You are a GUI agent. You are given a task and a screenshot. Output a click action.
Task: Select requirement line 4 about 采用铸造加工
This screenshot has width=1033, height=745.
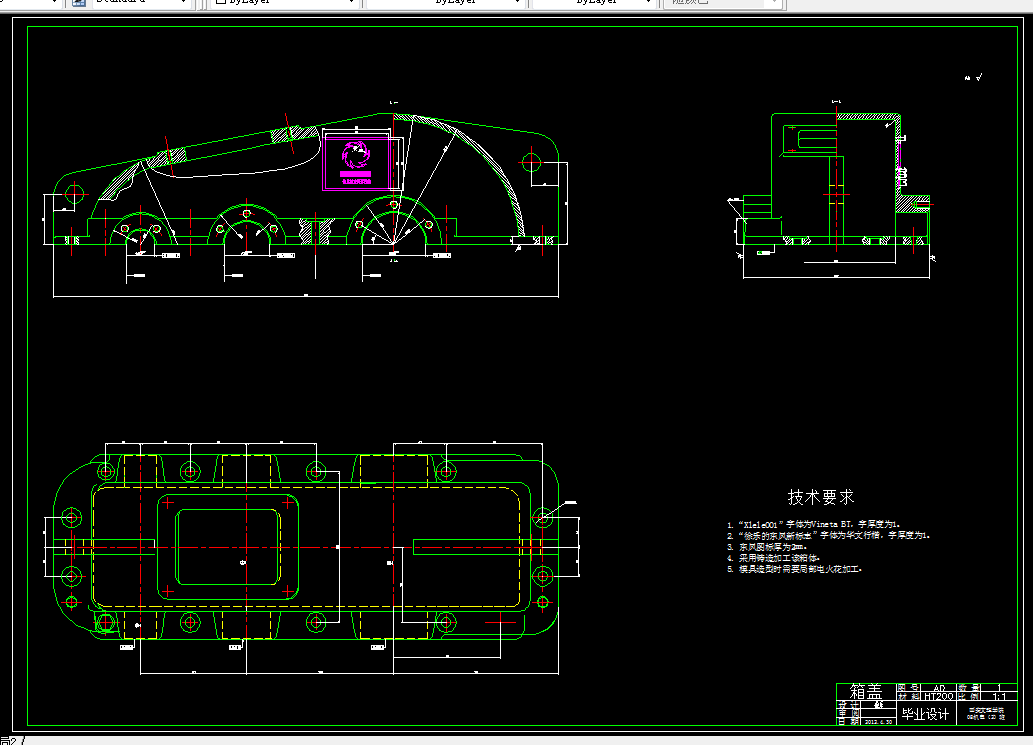(773, 558)
